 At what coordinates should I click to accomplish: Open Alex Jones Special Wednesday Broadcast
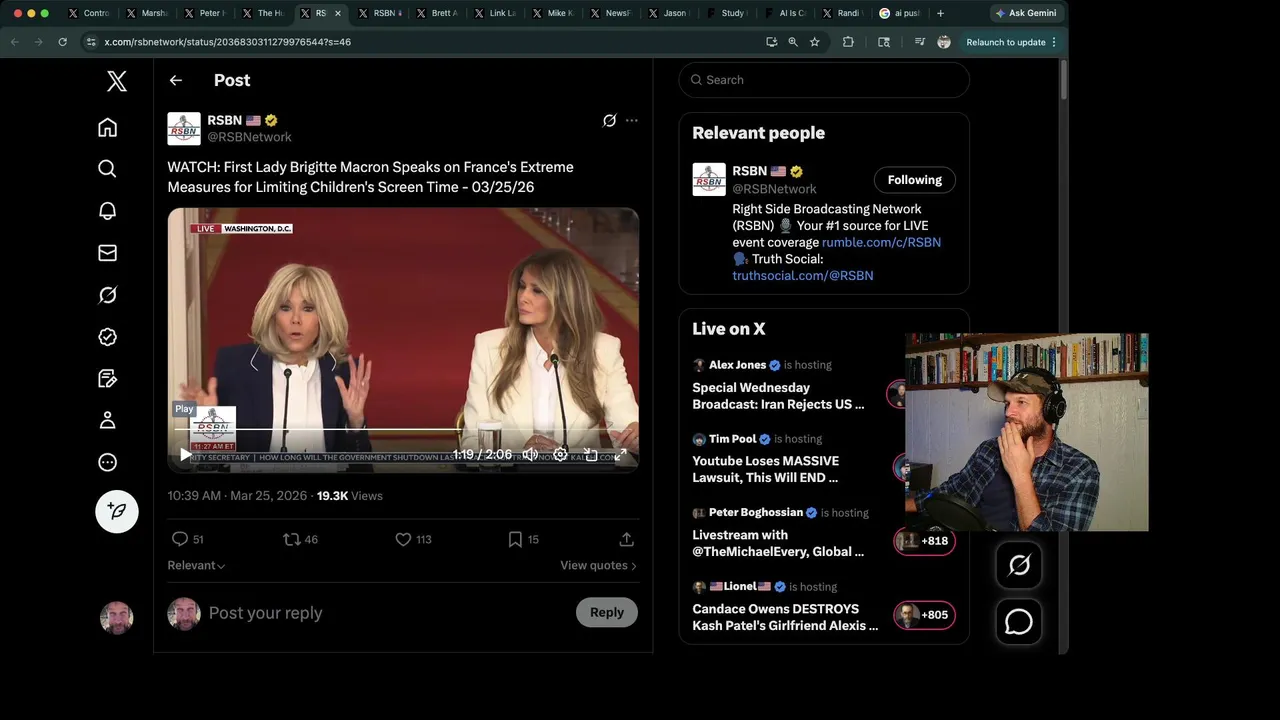(779, 396)
